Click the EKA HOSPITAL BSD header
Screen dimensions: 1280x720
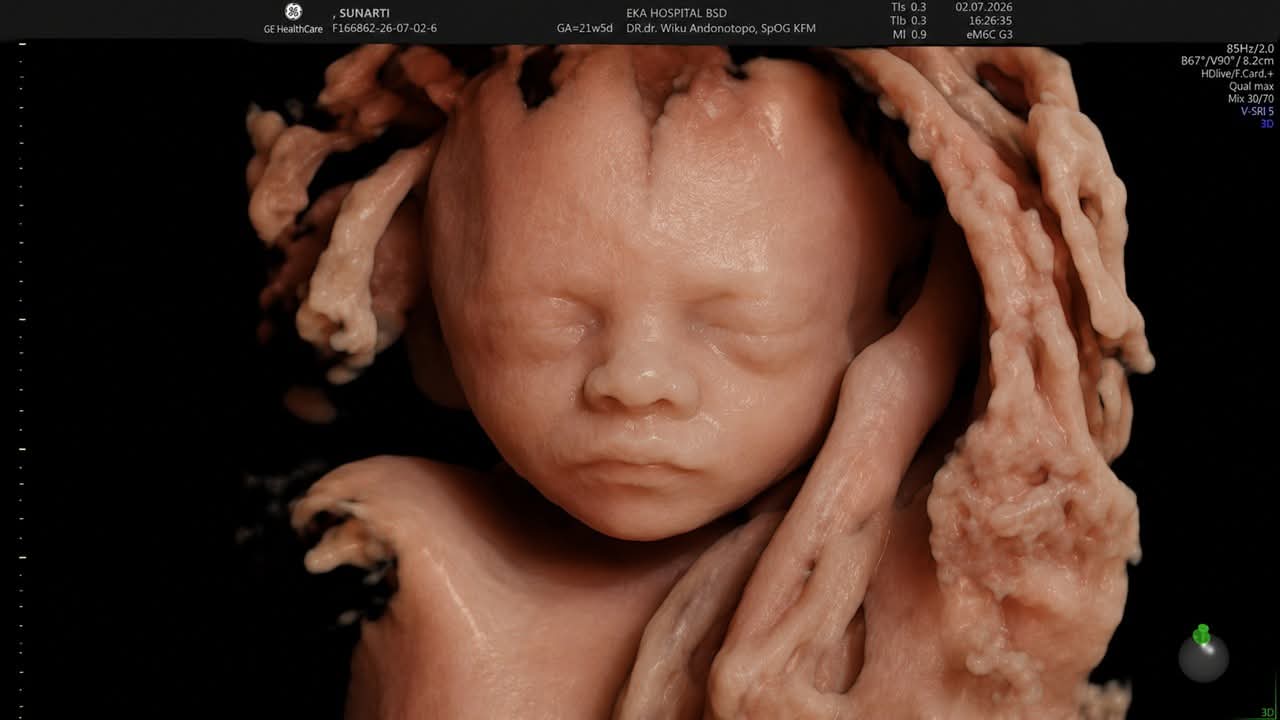pyautogui.click(x=677, y=13)
